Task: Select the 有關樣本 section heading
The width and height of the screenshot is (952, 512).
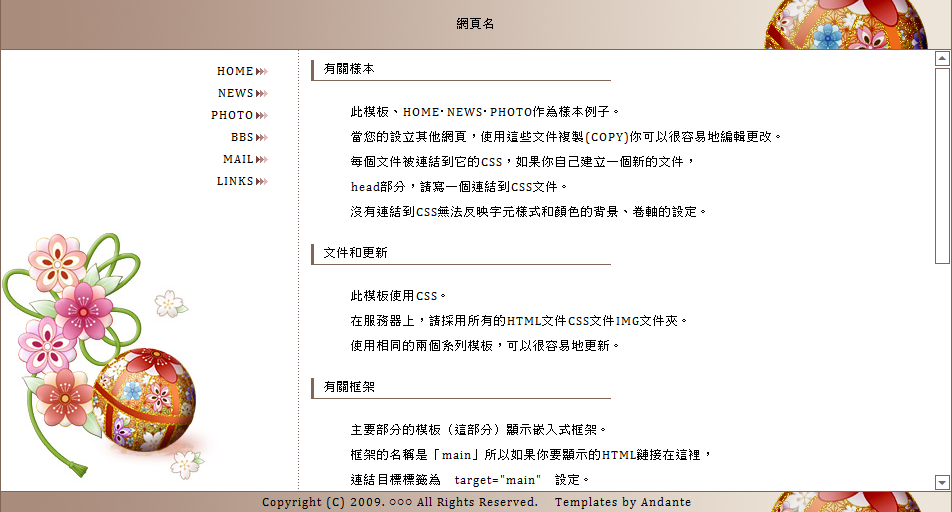Action: [349, 69]
